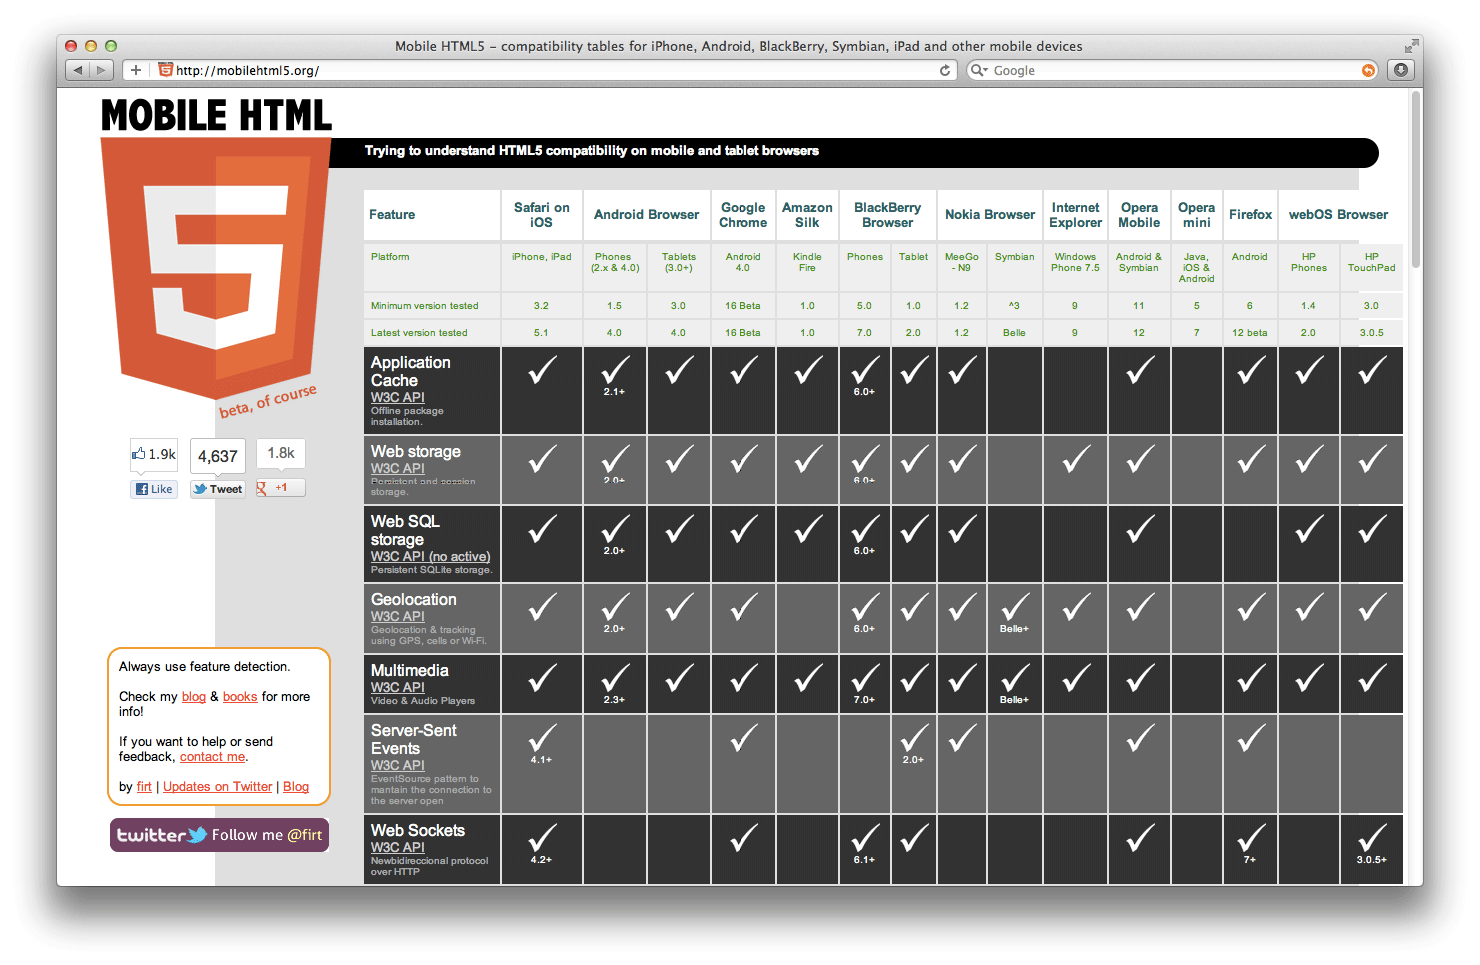Screen dimensions: 1480x965
Task: Click the webOS Browser column header
Action: point(1339,215)
